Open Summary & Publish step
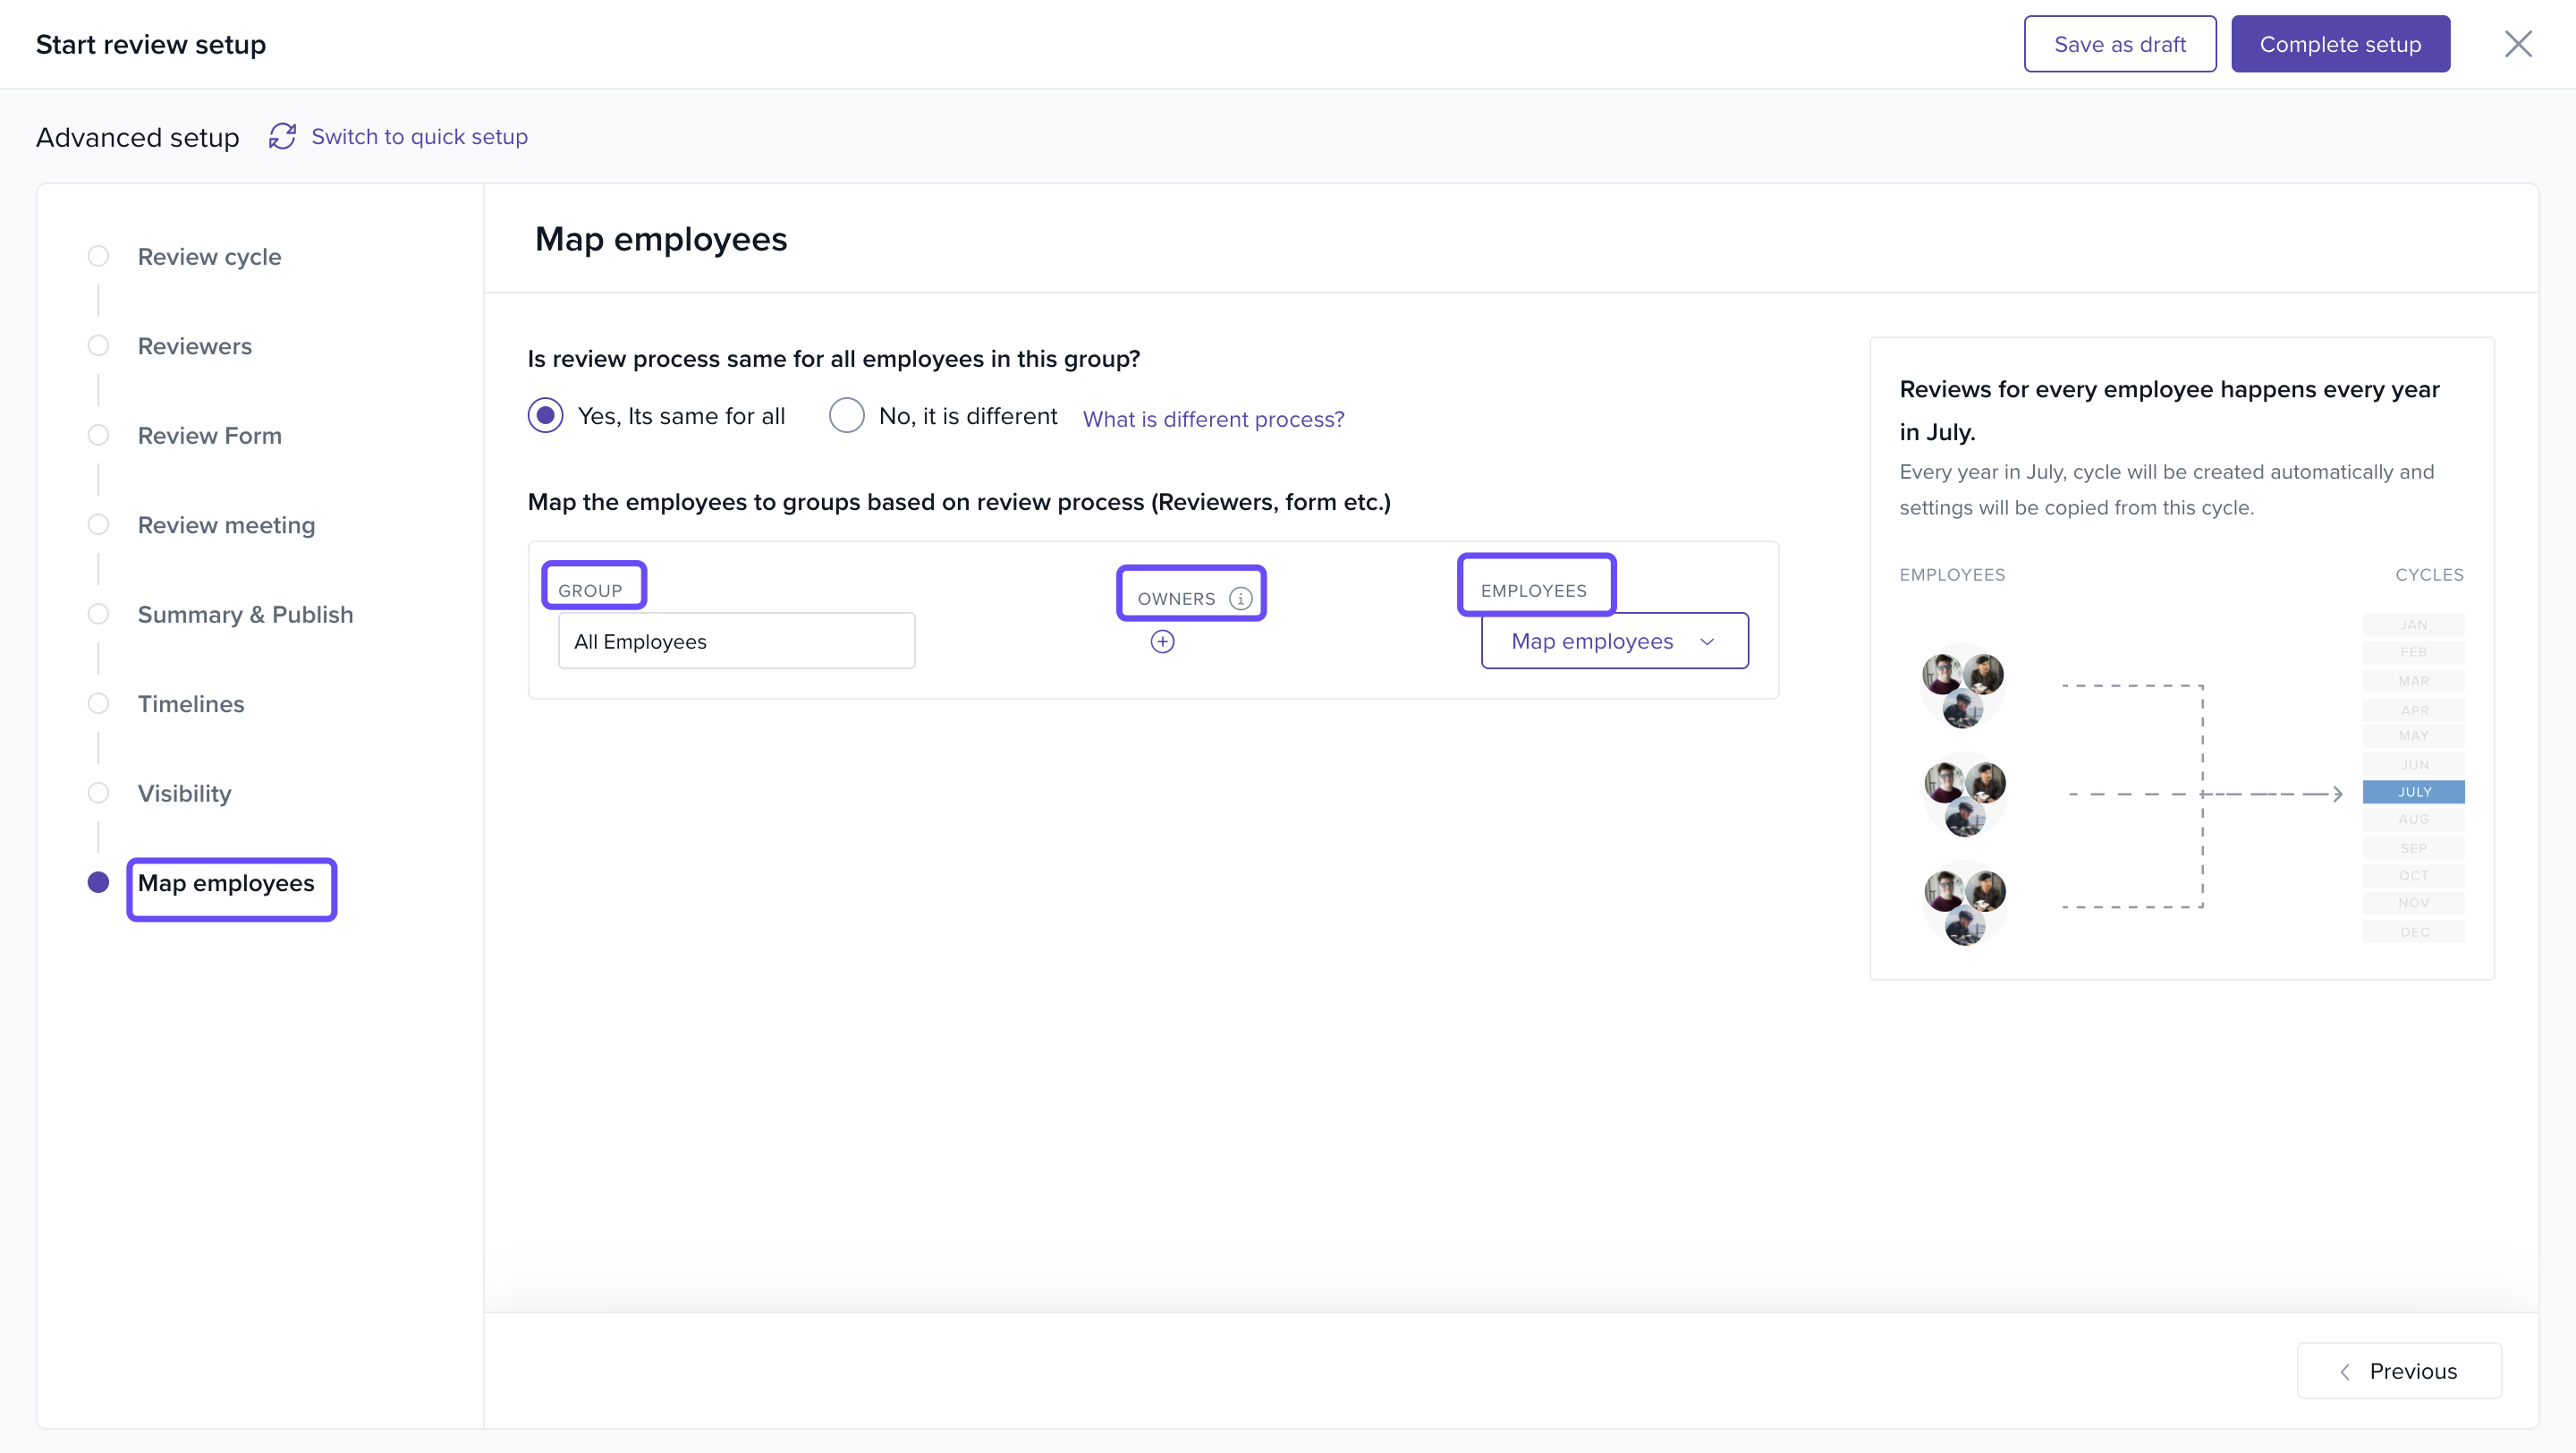 (x=245, y=615)
